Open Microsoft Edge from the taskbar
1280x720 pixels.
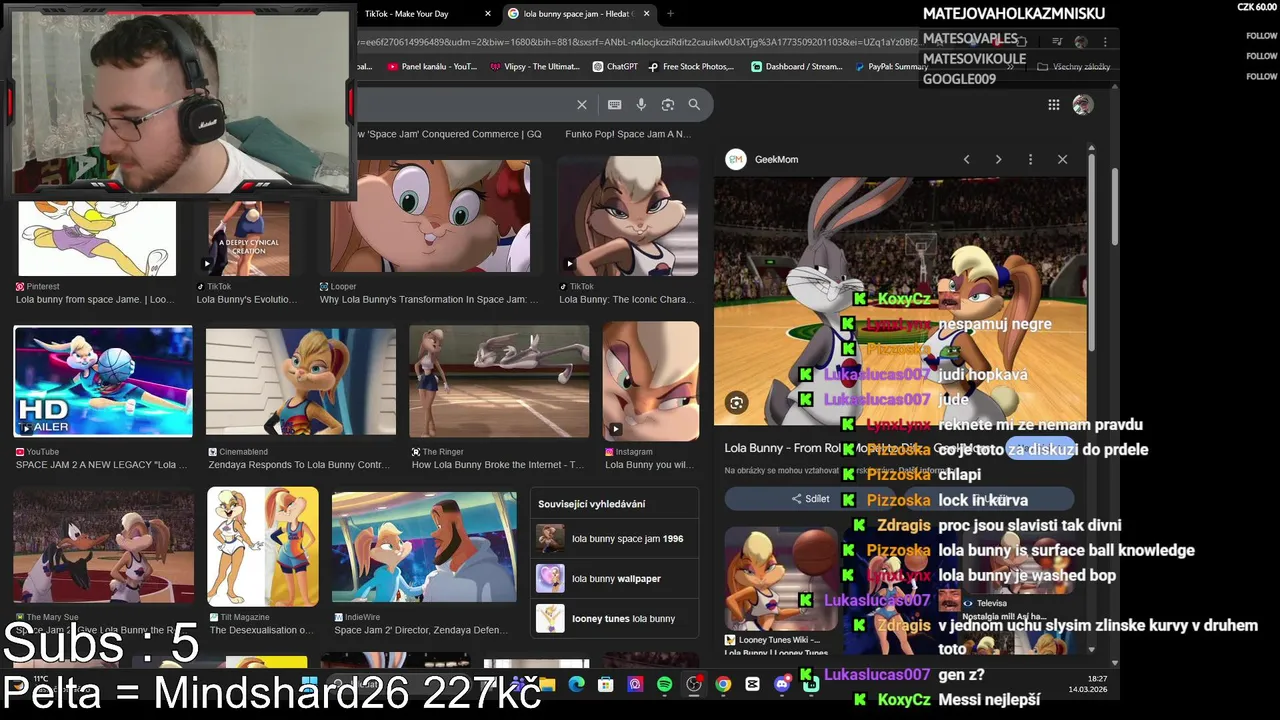click(577, 684)
